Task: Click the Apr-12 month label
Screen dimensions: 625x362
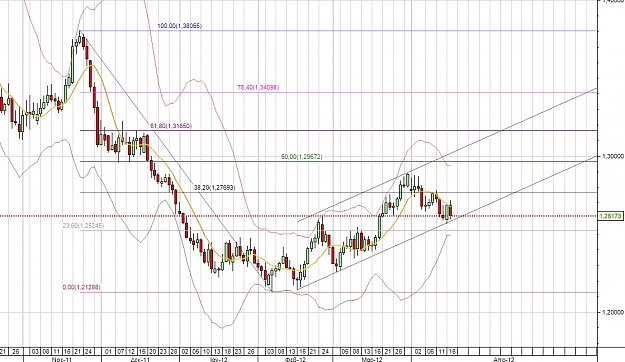Action: [x=504, y=360]
